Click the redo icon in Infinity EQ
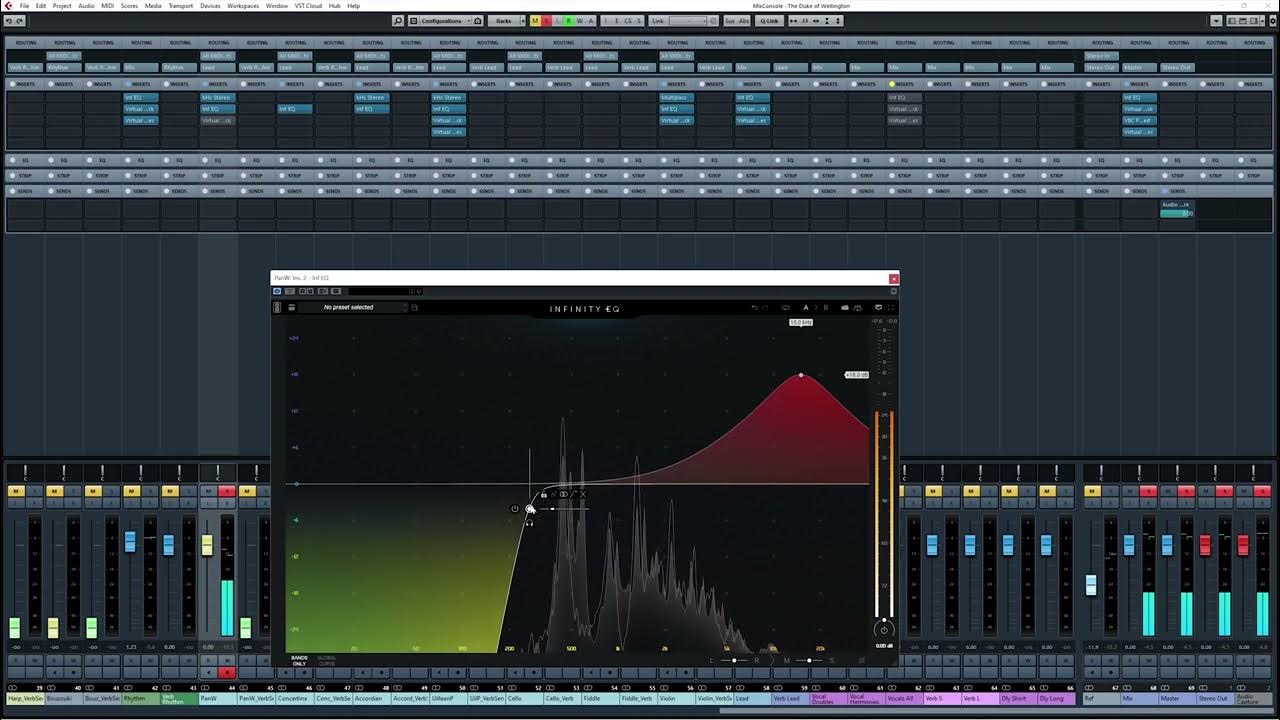This screenshot has height=720, width=1280. (x=767, y=307)
